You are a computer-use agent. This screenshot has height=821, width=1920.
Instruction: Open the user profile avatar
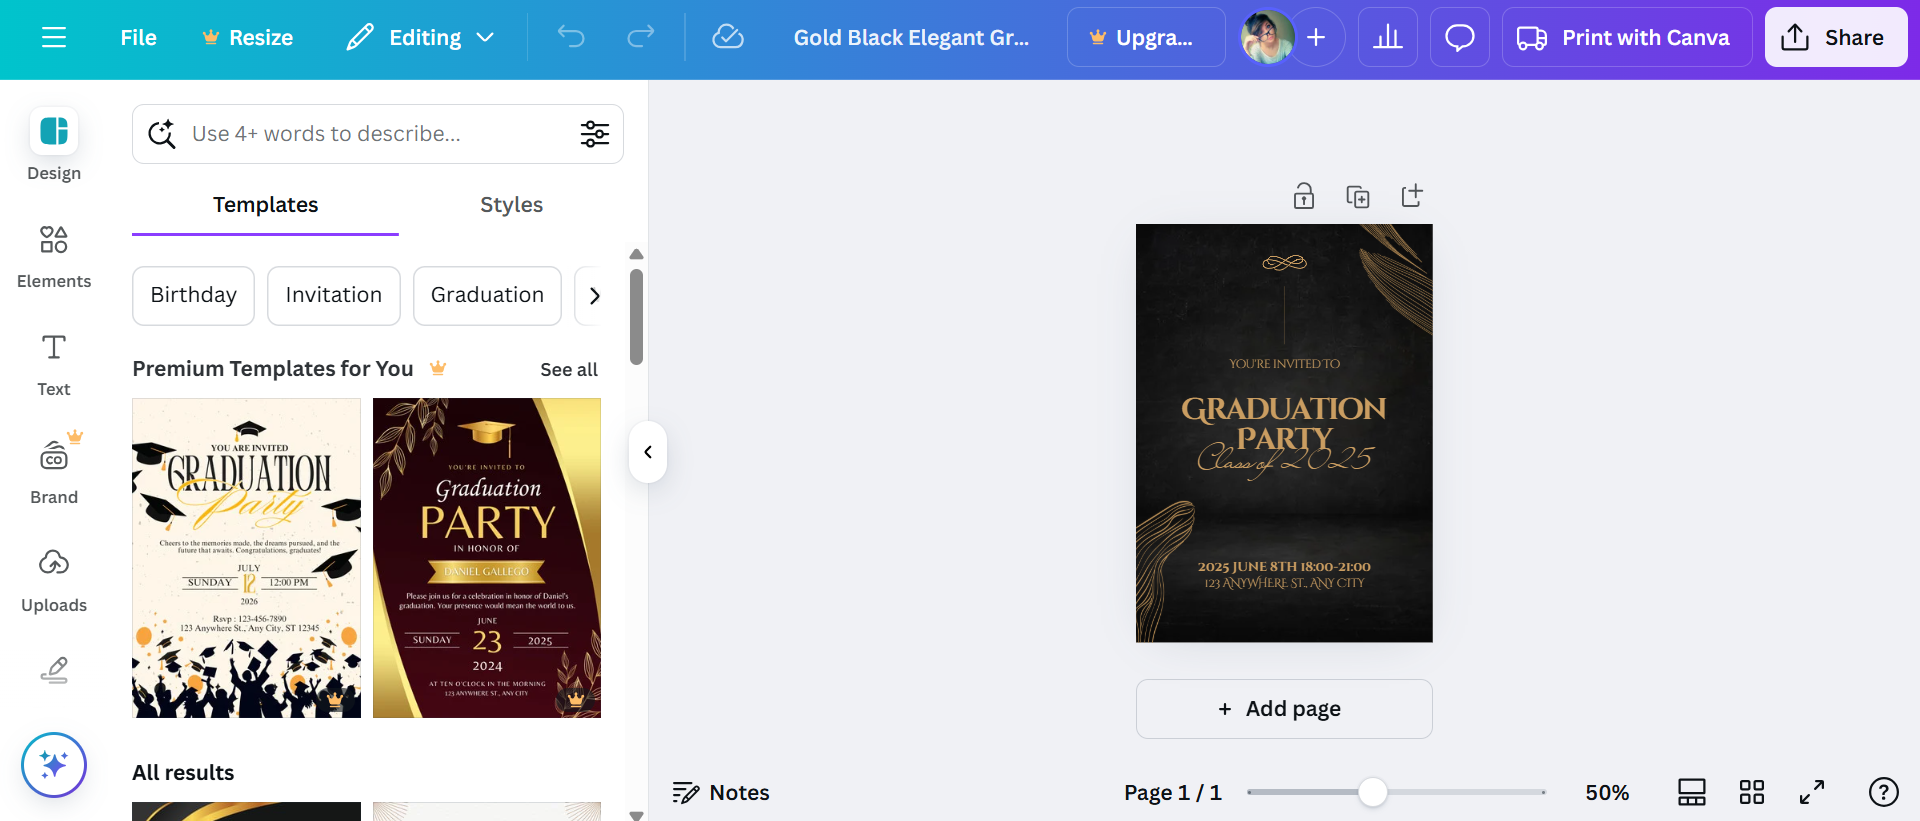pos(1266,37)
